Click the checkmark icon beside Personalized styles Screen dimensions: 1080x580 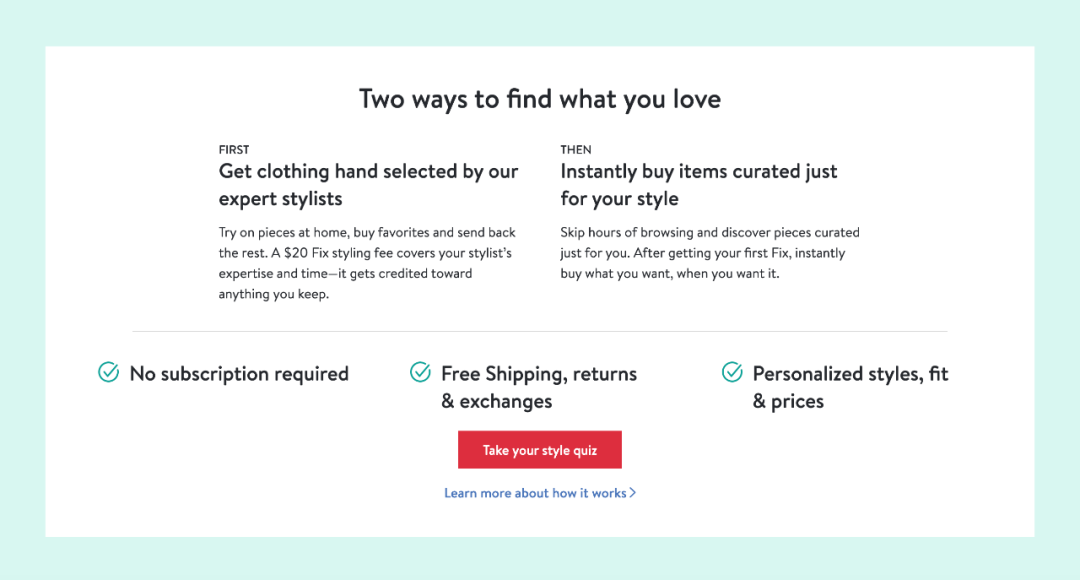(732, 373)
